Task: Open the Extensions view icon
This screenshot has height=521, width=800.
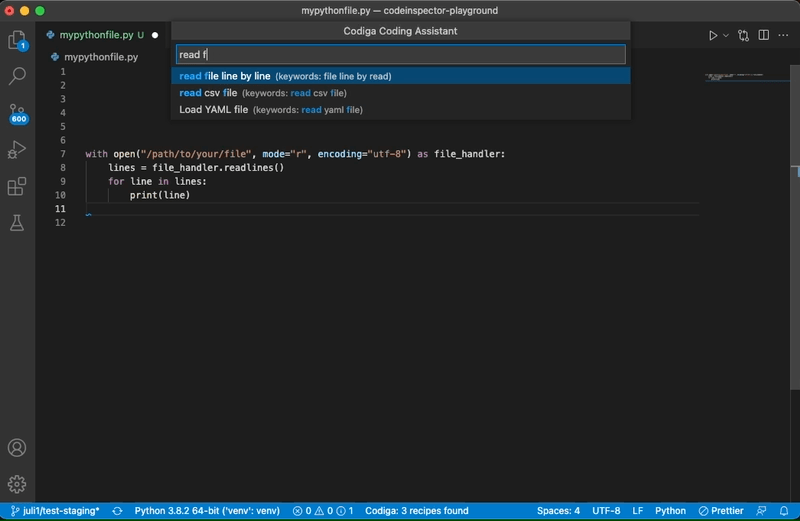Action: click(x=17, y=186)
